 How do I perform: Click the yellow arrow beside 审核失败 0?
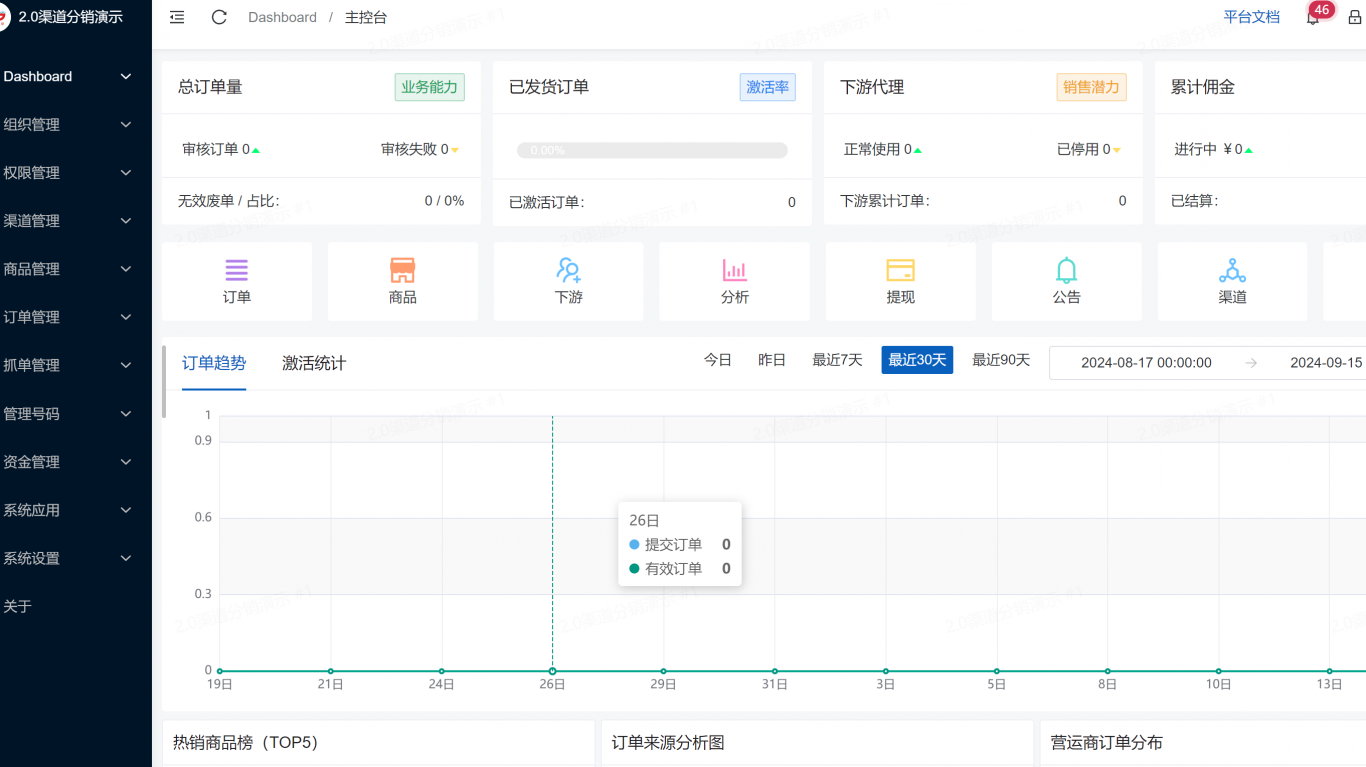click(x=455, y=150)
